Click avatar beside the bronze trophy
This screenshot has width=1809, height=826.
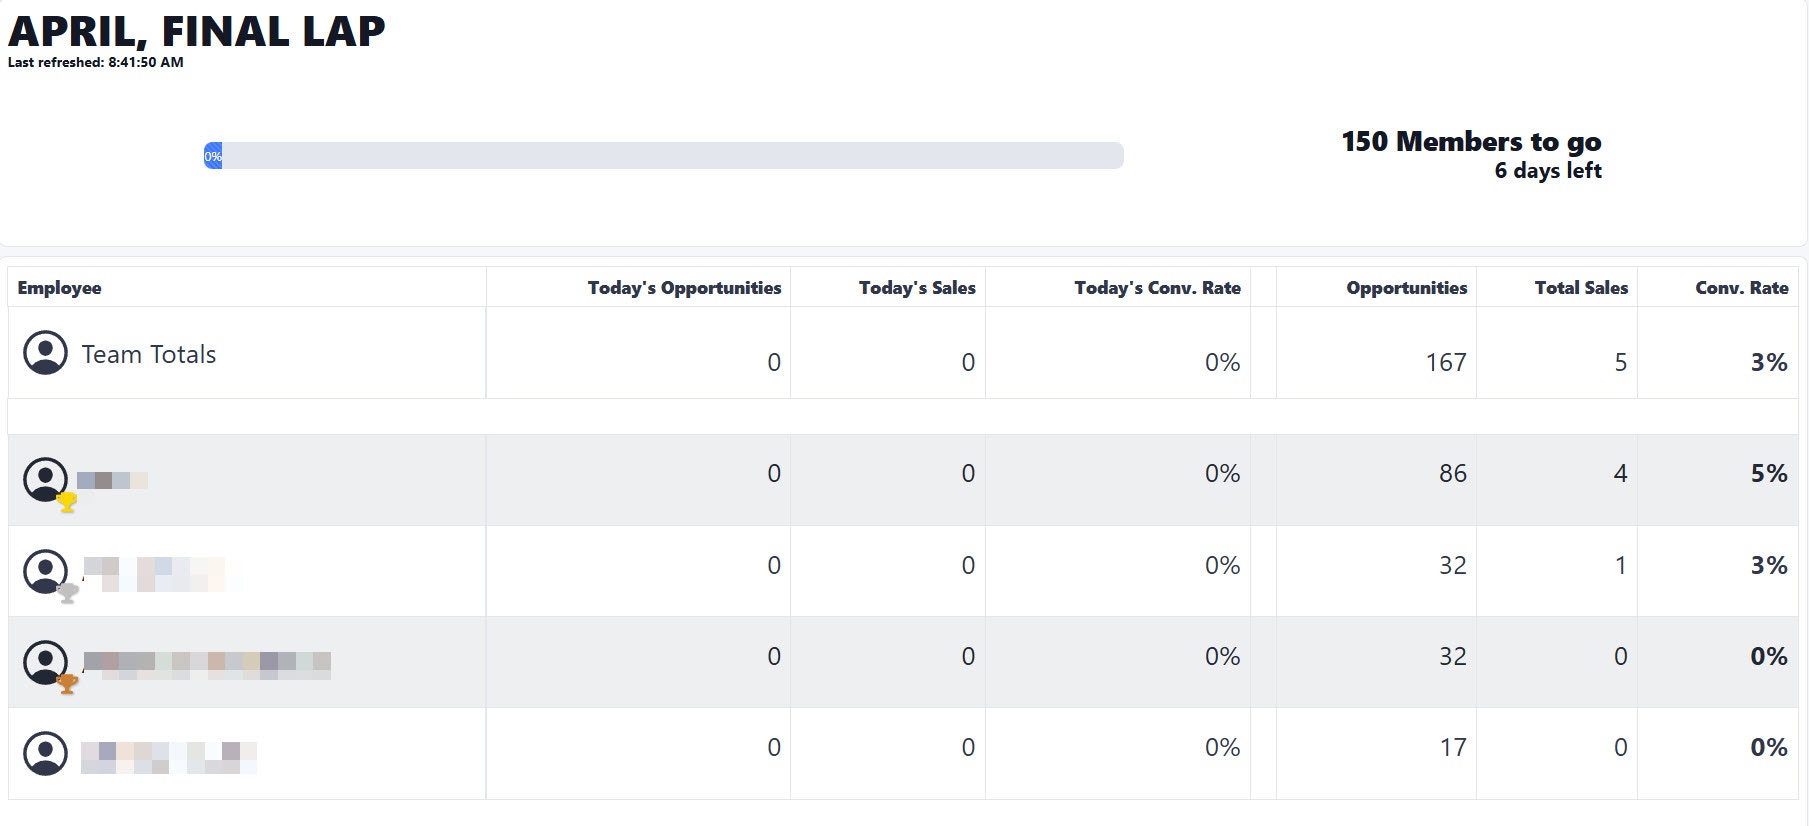click(x=45, y=661)
